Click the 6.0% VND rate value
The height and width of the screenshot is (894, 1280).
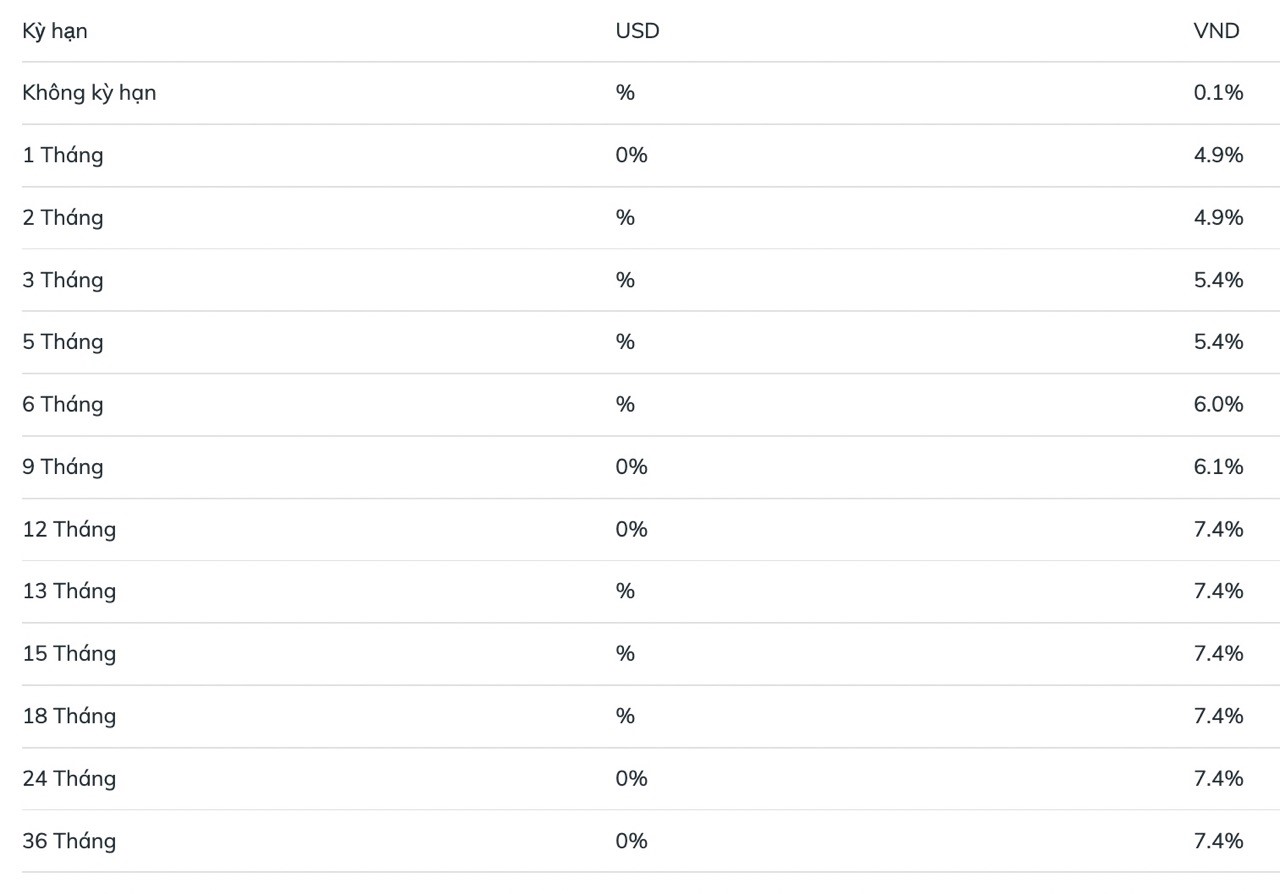[x=1218, y=404]
